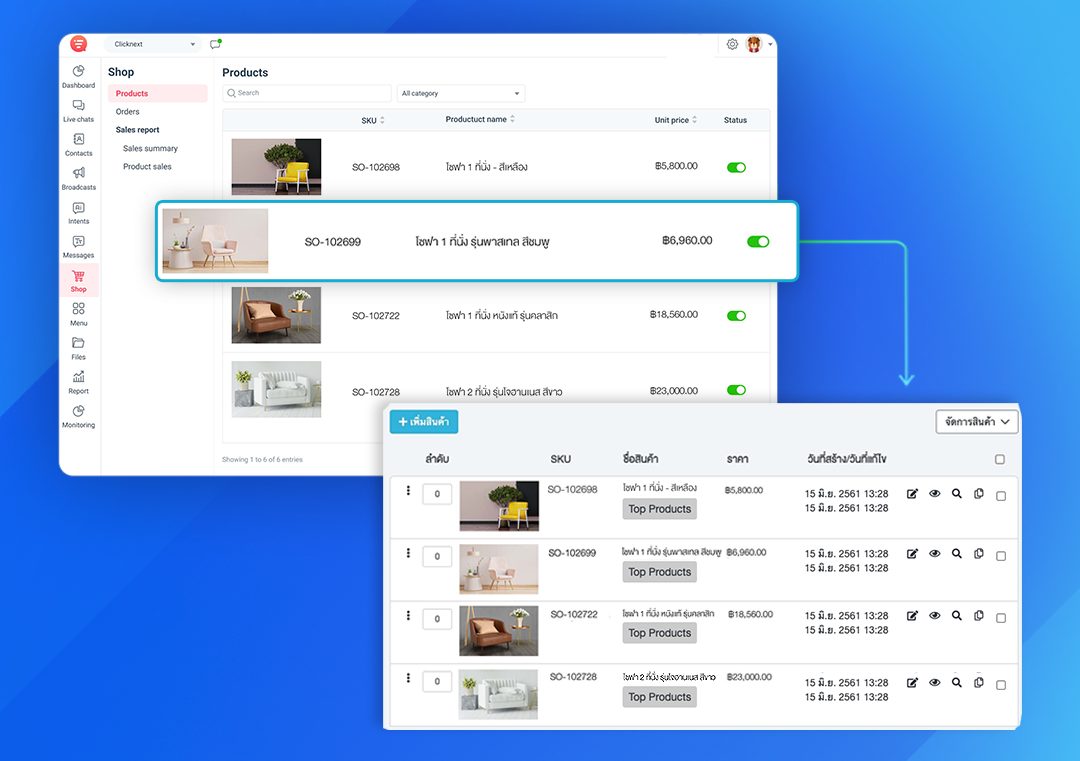This screenshot has height=761, width=1080.
Task: Toggle status switch for ฿23,000.00 product
Action: pyautogui.click(x=736, y=390)
